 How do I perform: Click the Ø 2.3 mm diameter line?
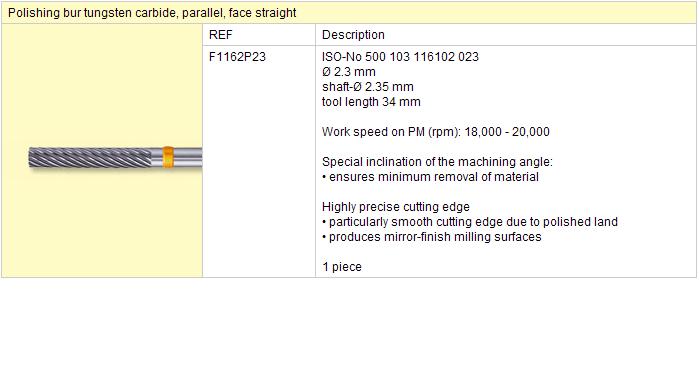349,72
